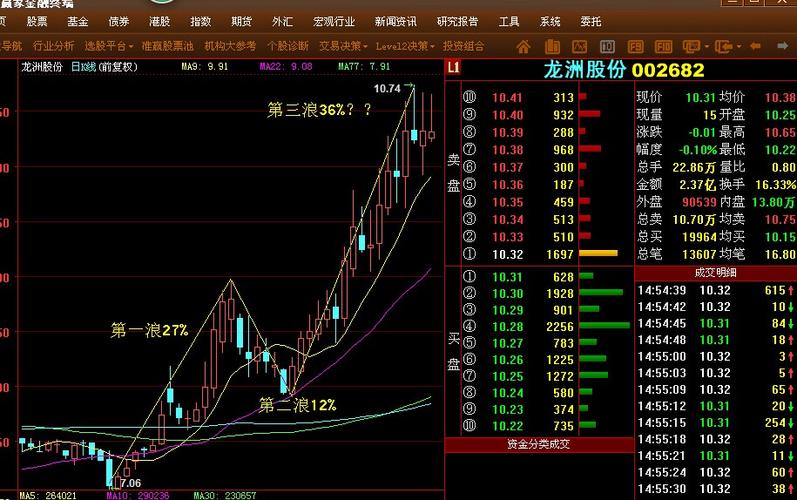Expand the Level2决策 dropdown
This screenshot has width=797, height=500.
(x=433, y=47)
